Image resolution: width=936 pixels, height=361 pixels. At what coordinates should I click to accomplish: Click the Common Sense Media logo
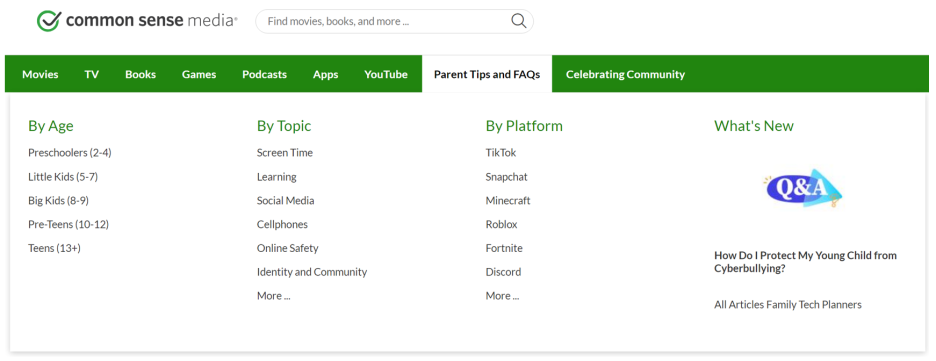coord(137,21)
